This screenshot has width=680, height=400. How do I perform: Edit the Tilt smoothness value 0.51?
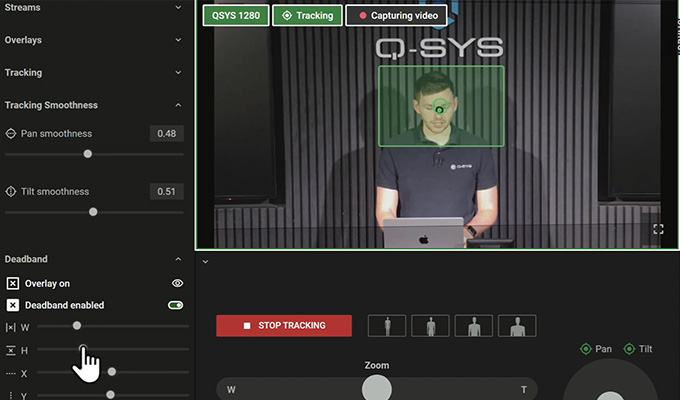click(167, 191)
